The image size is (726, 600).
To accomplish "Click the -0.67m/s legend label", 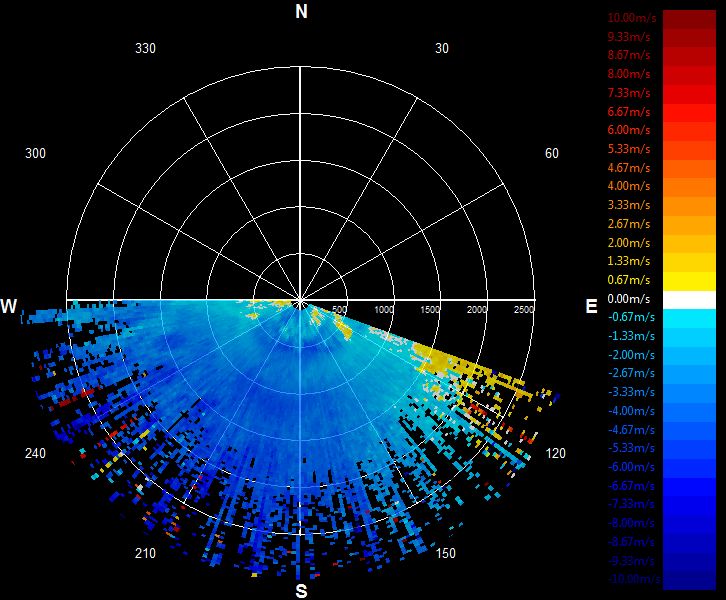I will 631,317.
